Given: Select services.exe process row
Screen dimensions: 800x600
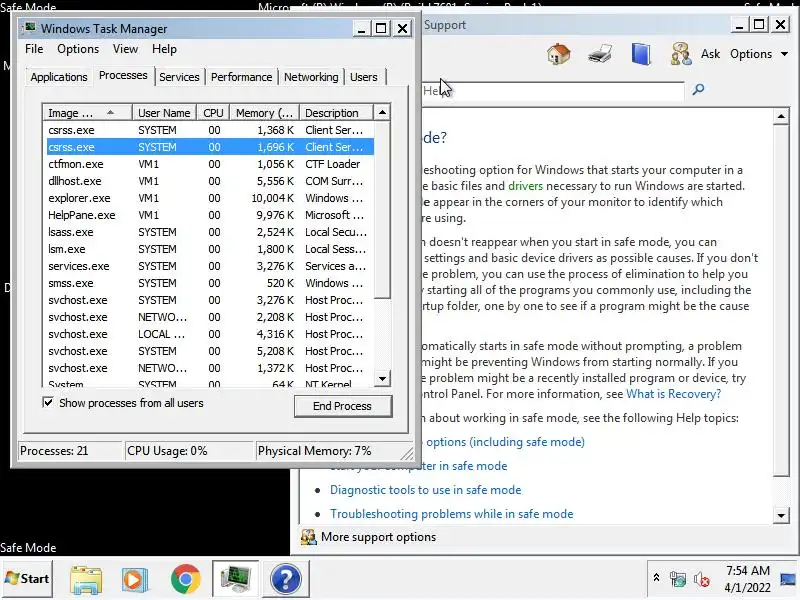Looking at the screenshot, I should tap(210, 266).
